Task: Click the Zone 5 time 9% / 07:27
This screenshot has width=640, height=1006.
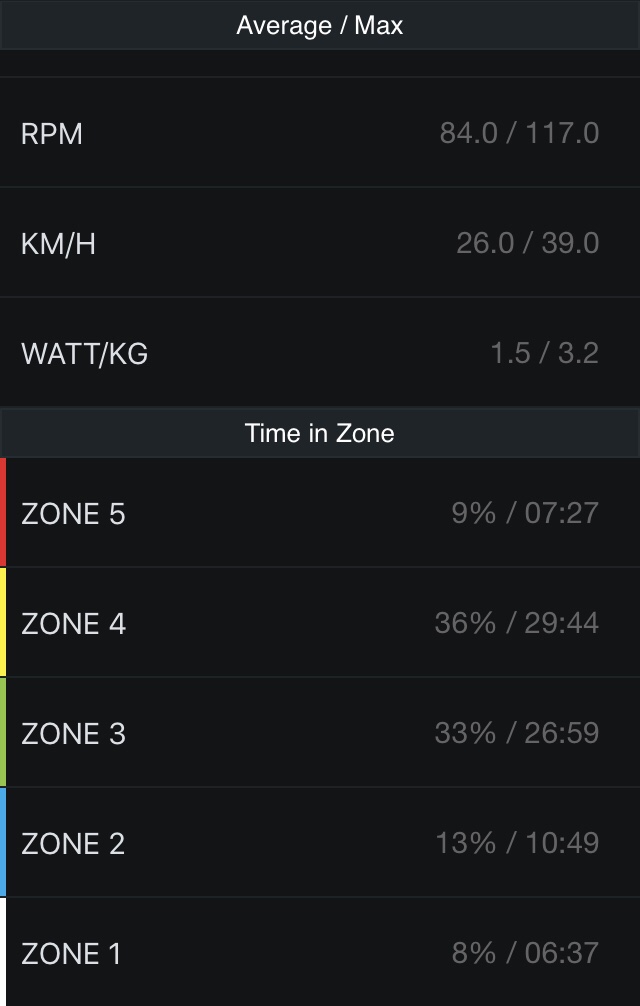Action: [x=525, y=513]
